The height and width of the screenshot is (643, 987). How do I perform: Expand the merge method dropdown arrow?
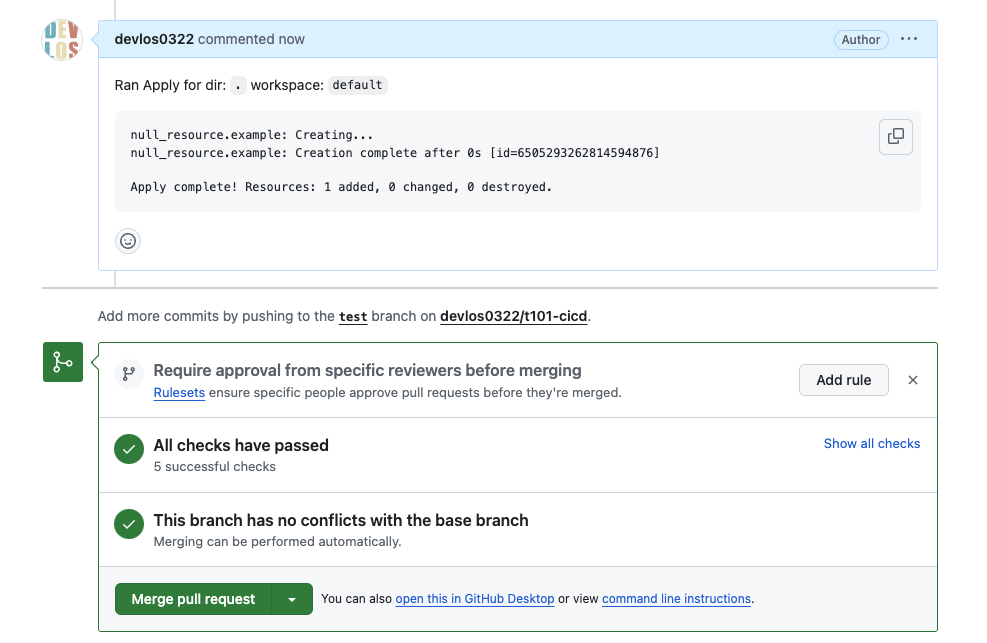(292, 599)
